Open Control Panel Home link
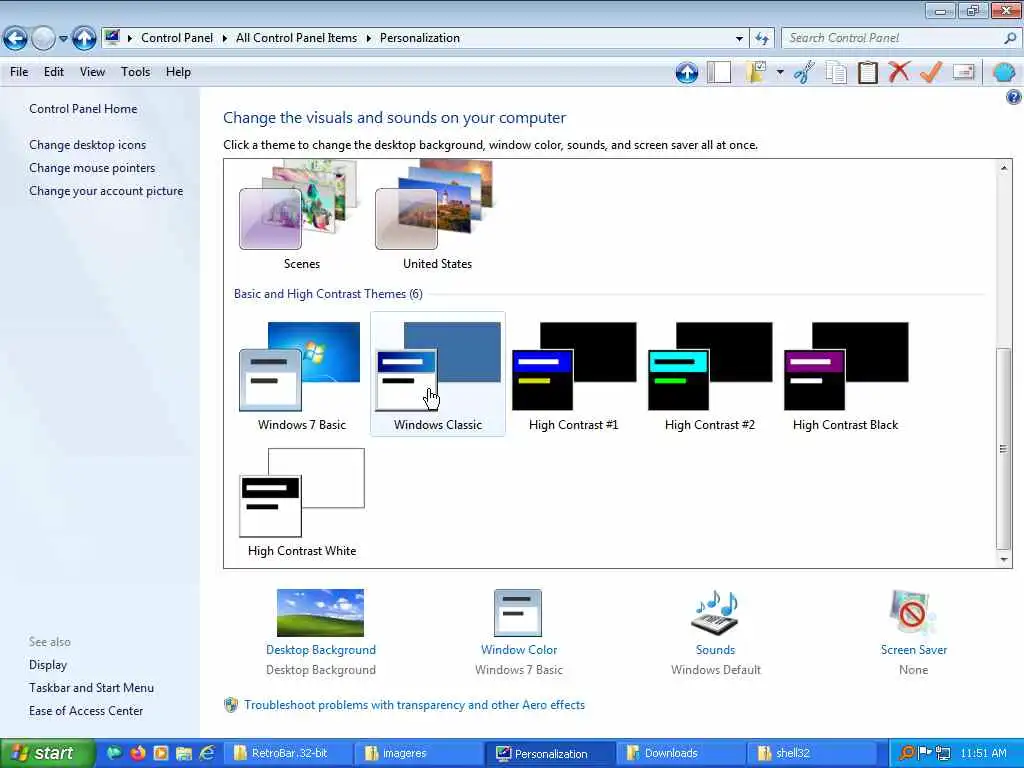This screenshot has height=768, width=1024. [83, 109]
